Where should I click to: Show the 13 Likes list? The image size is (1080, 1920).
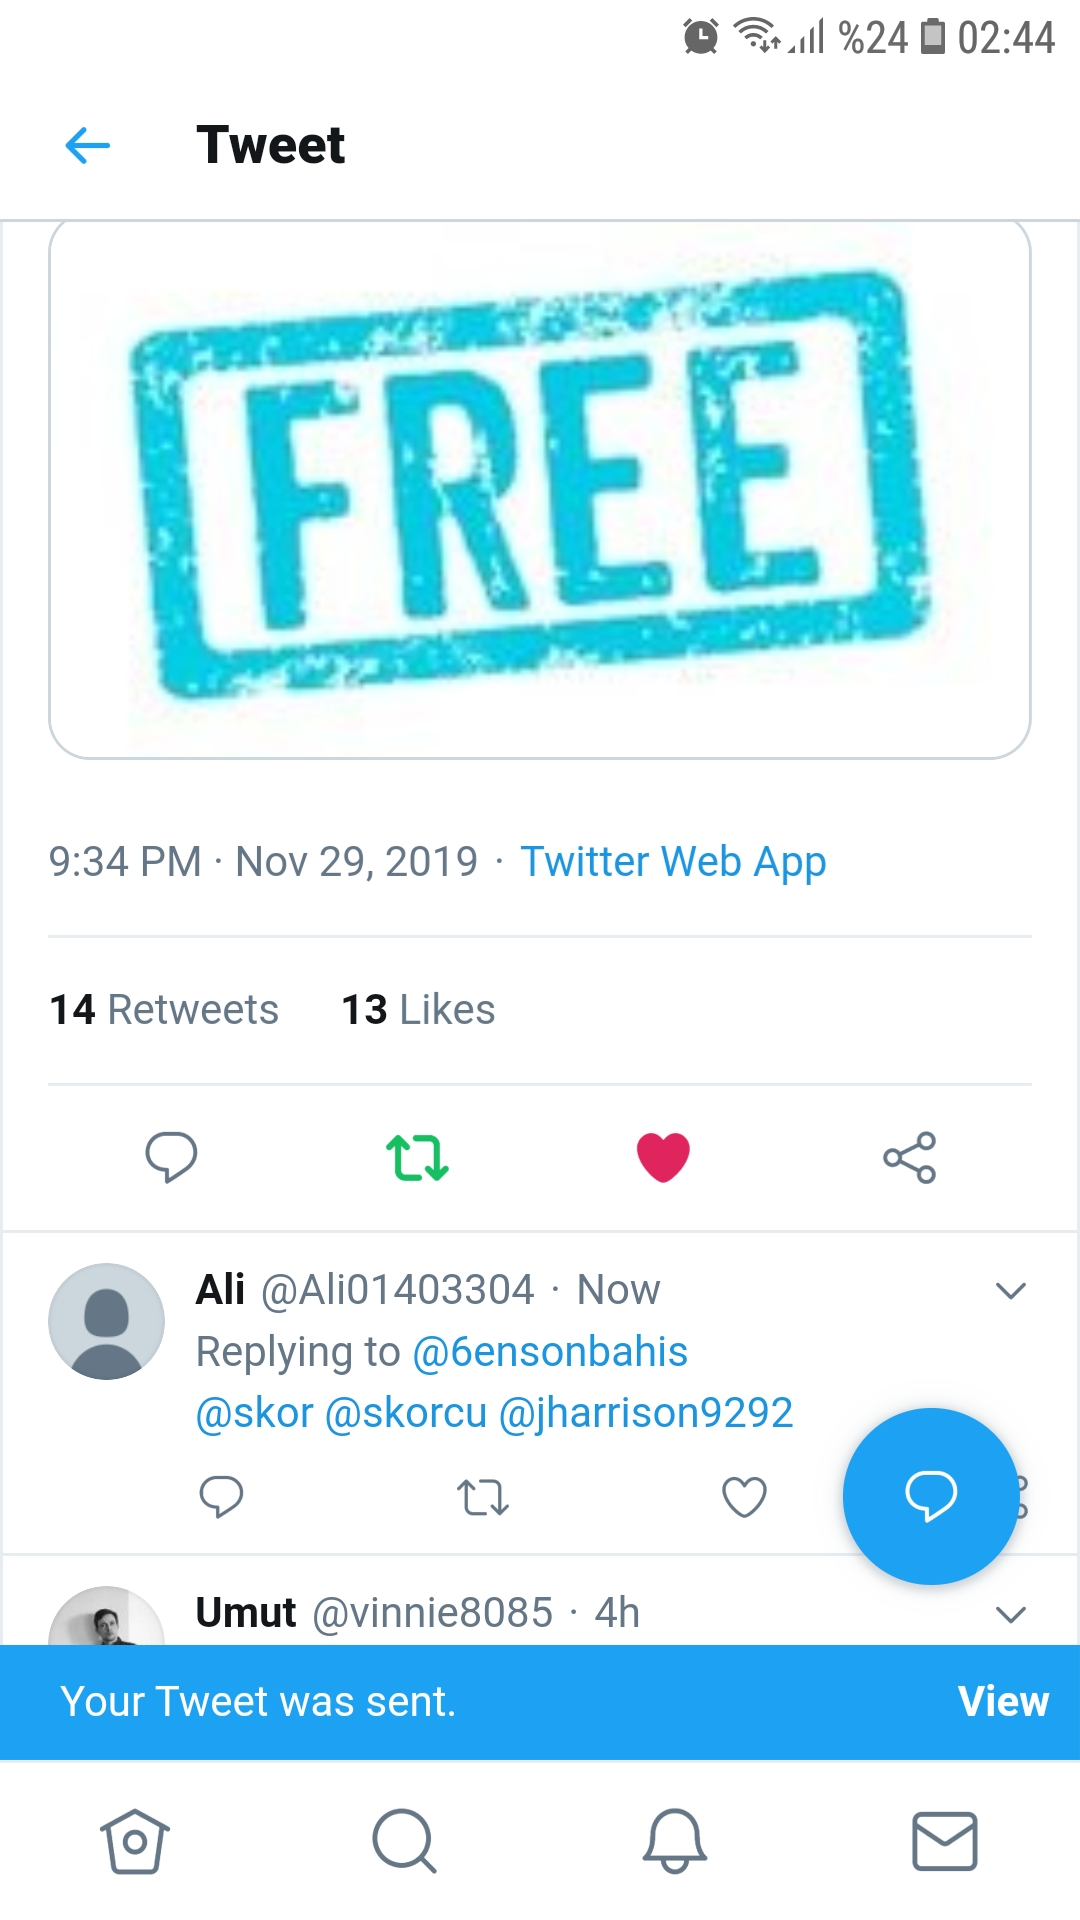tap(418, 1010)
